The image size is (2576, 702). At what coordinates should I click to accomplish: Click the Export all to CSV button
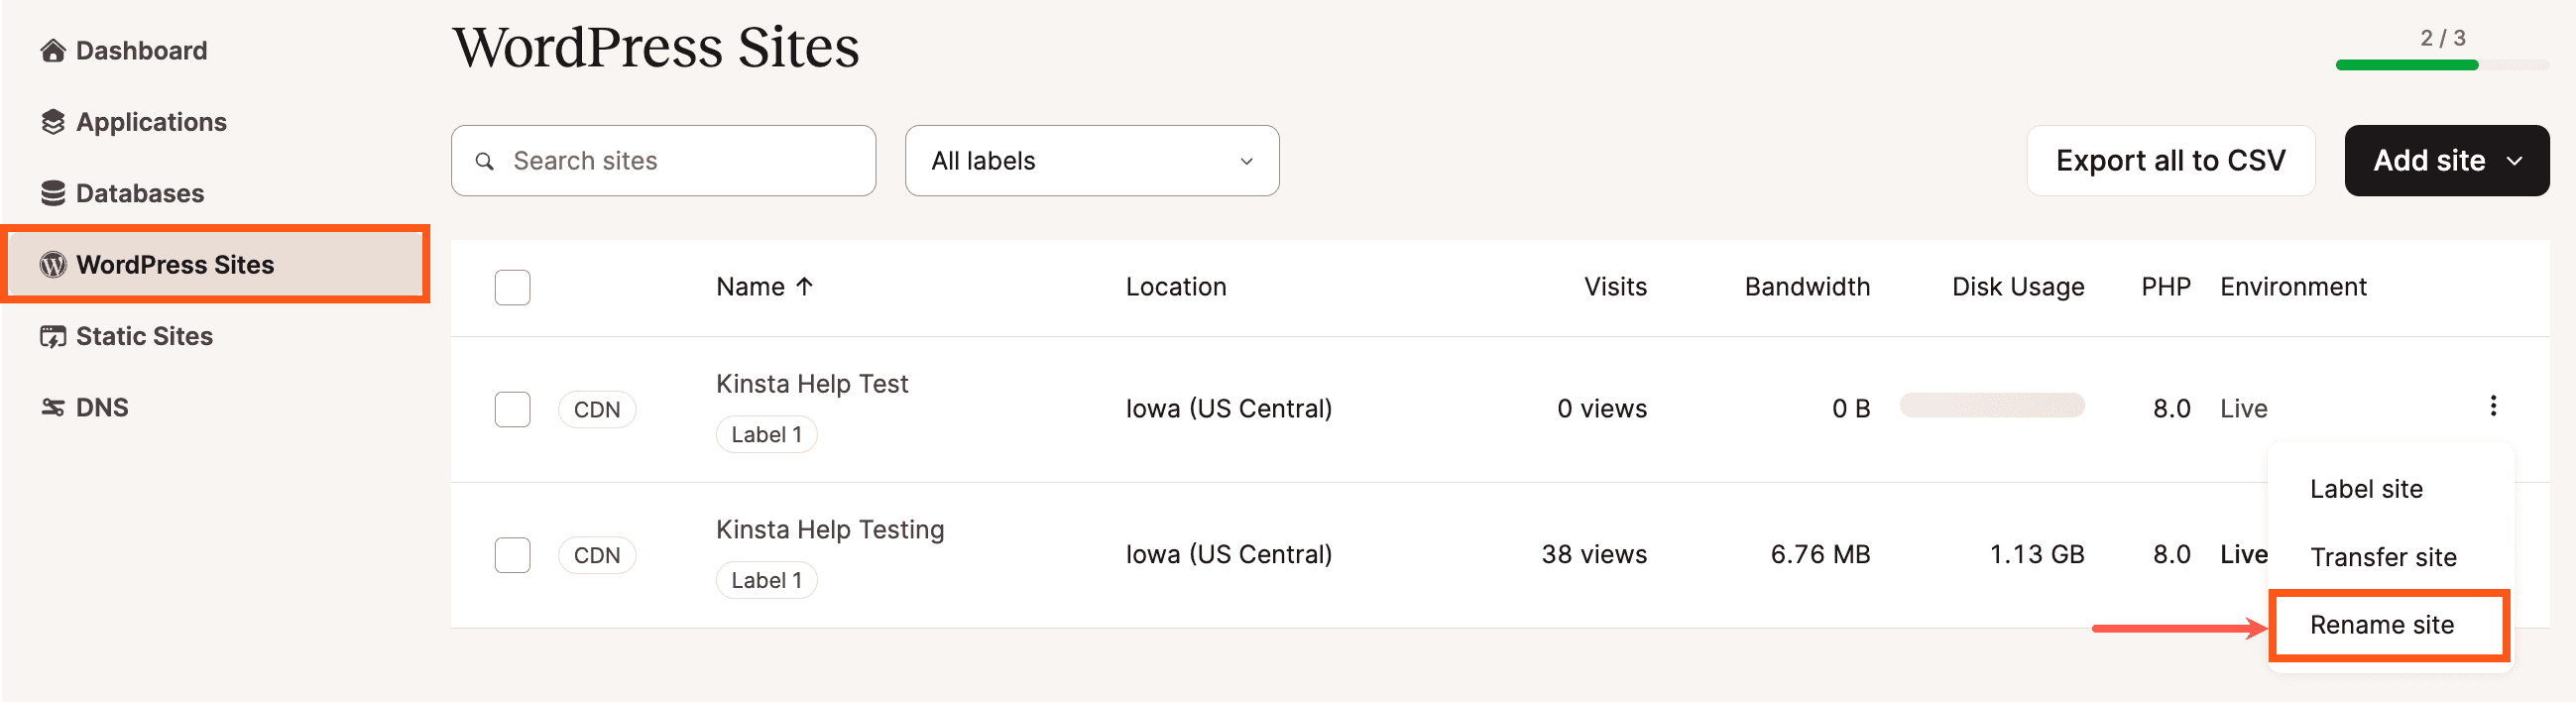(x=2169, y=161)
